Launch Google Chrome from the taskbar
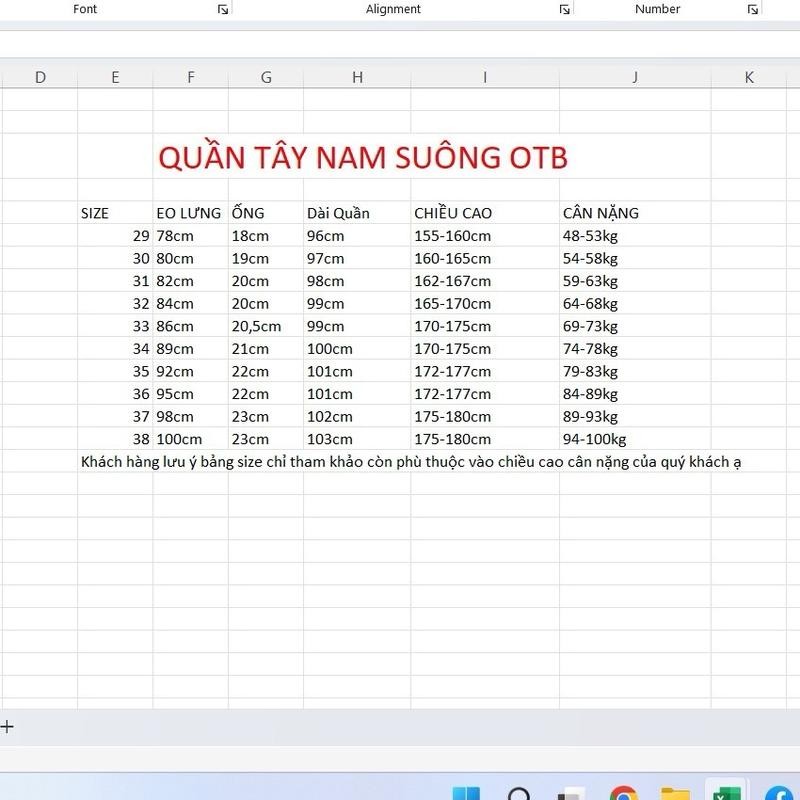 (623, 794)
